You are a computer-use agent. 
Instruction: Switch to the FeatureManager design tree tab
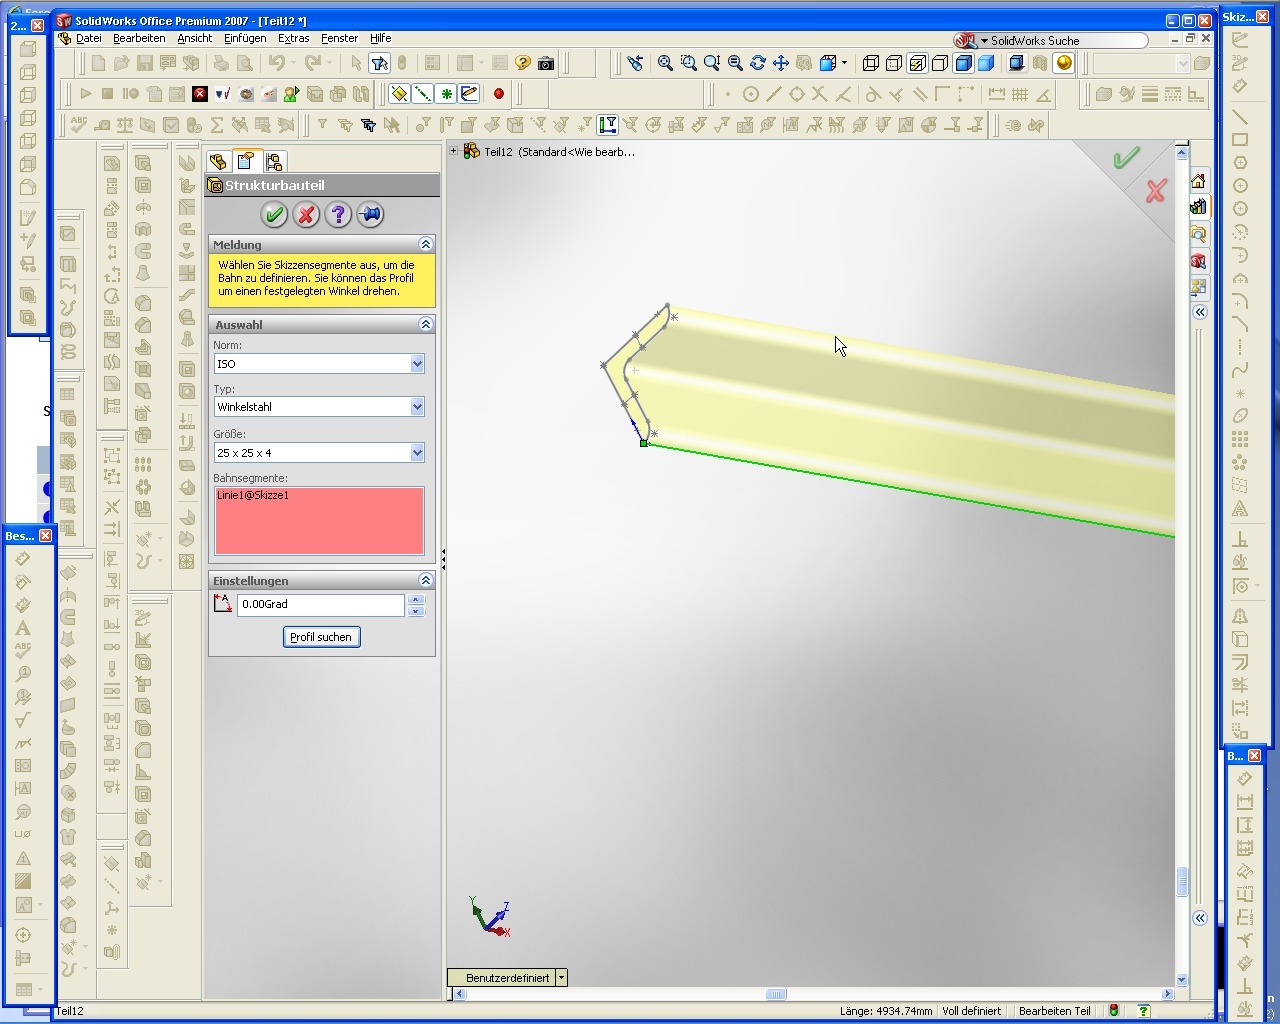pyautogui.click(x=218, y=162)
